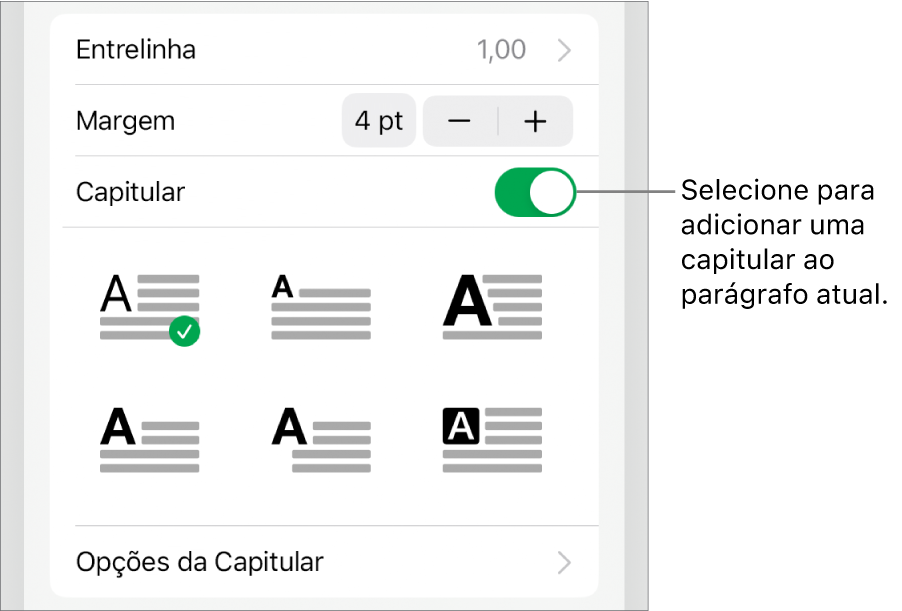902x611 pixels.
Task: Click the Capitular label text
Action: tap(130, 192)
